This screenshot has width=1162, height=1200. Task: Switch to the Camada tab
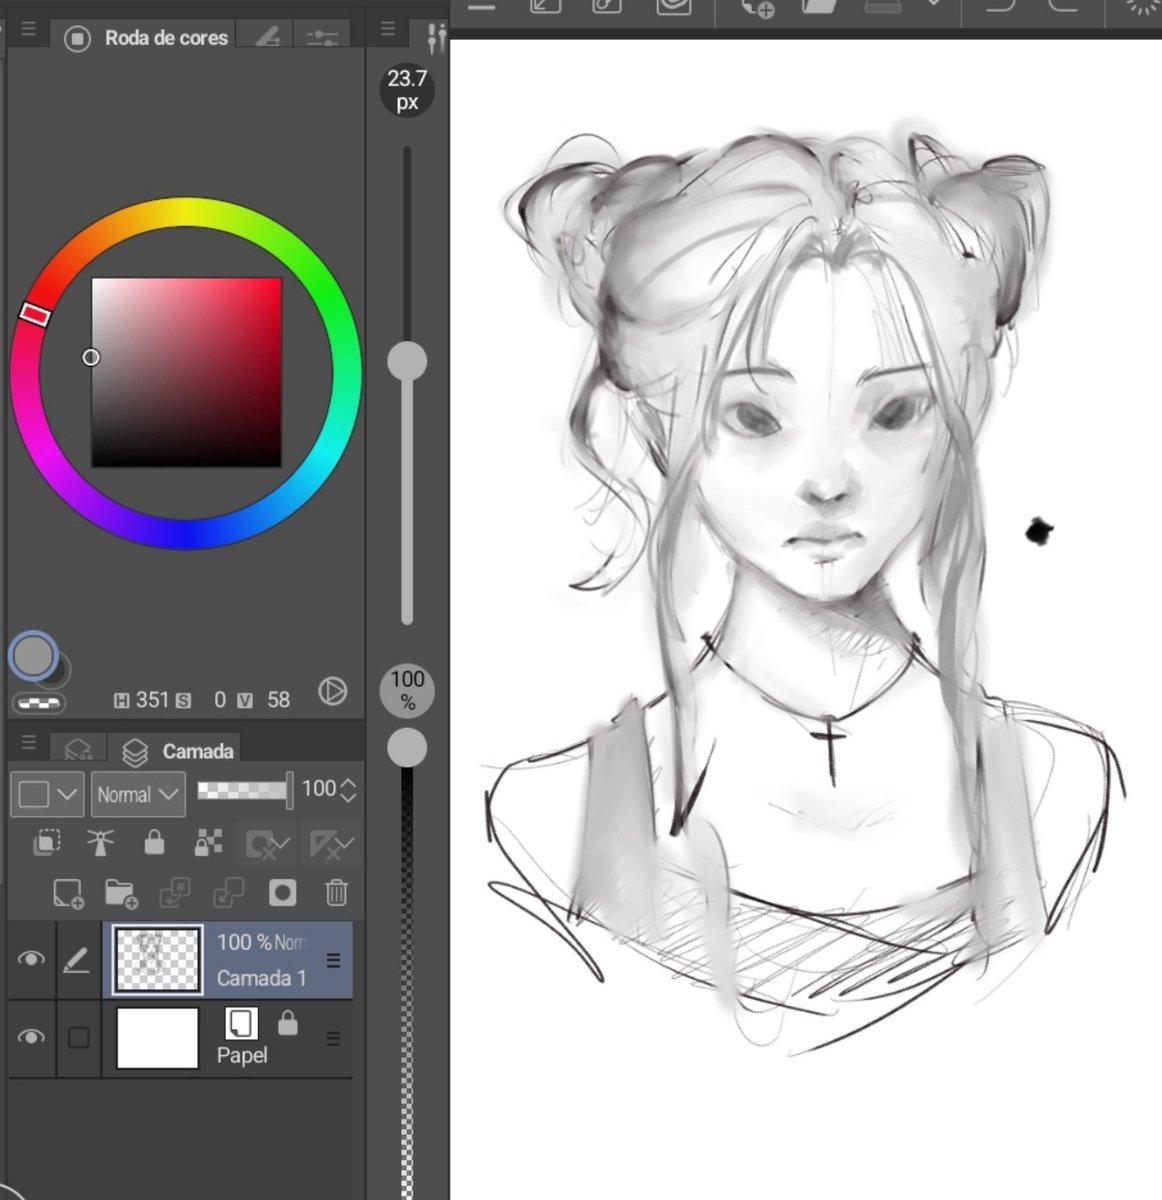[177, 751]
